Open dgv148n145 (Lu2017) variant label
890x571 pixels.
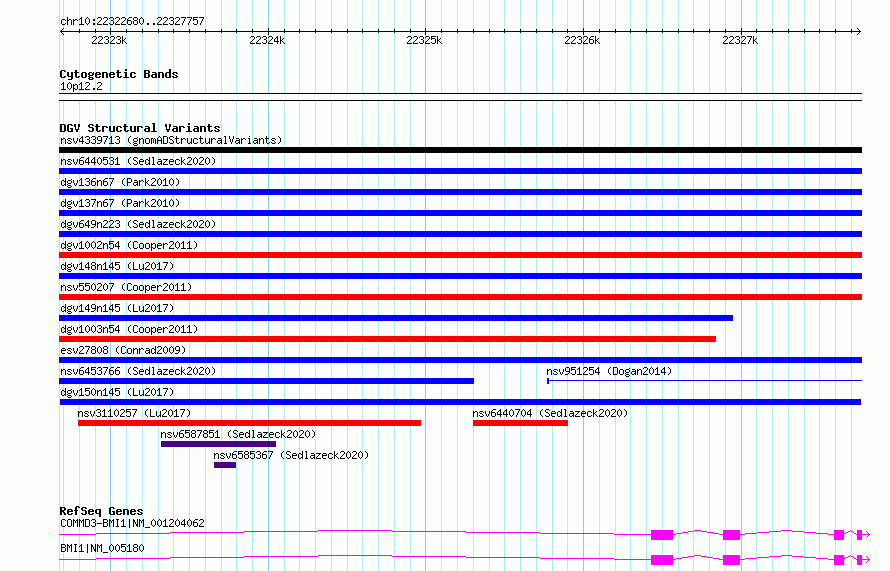(117, 266)
